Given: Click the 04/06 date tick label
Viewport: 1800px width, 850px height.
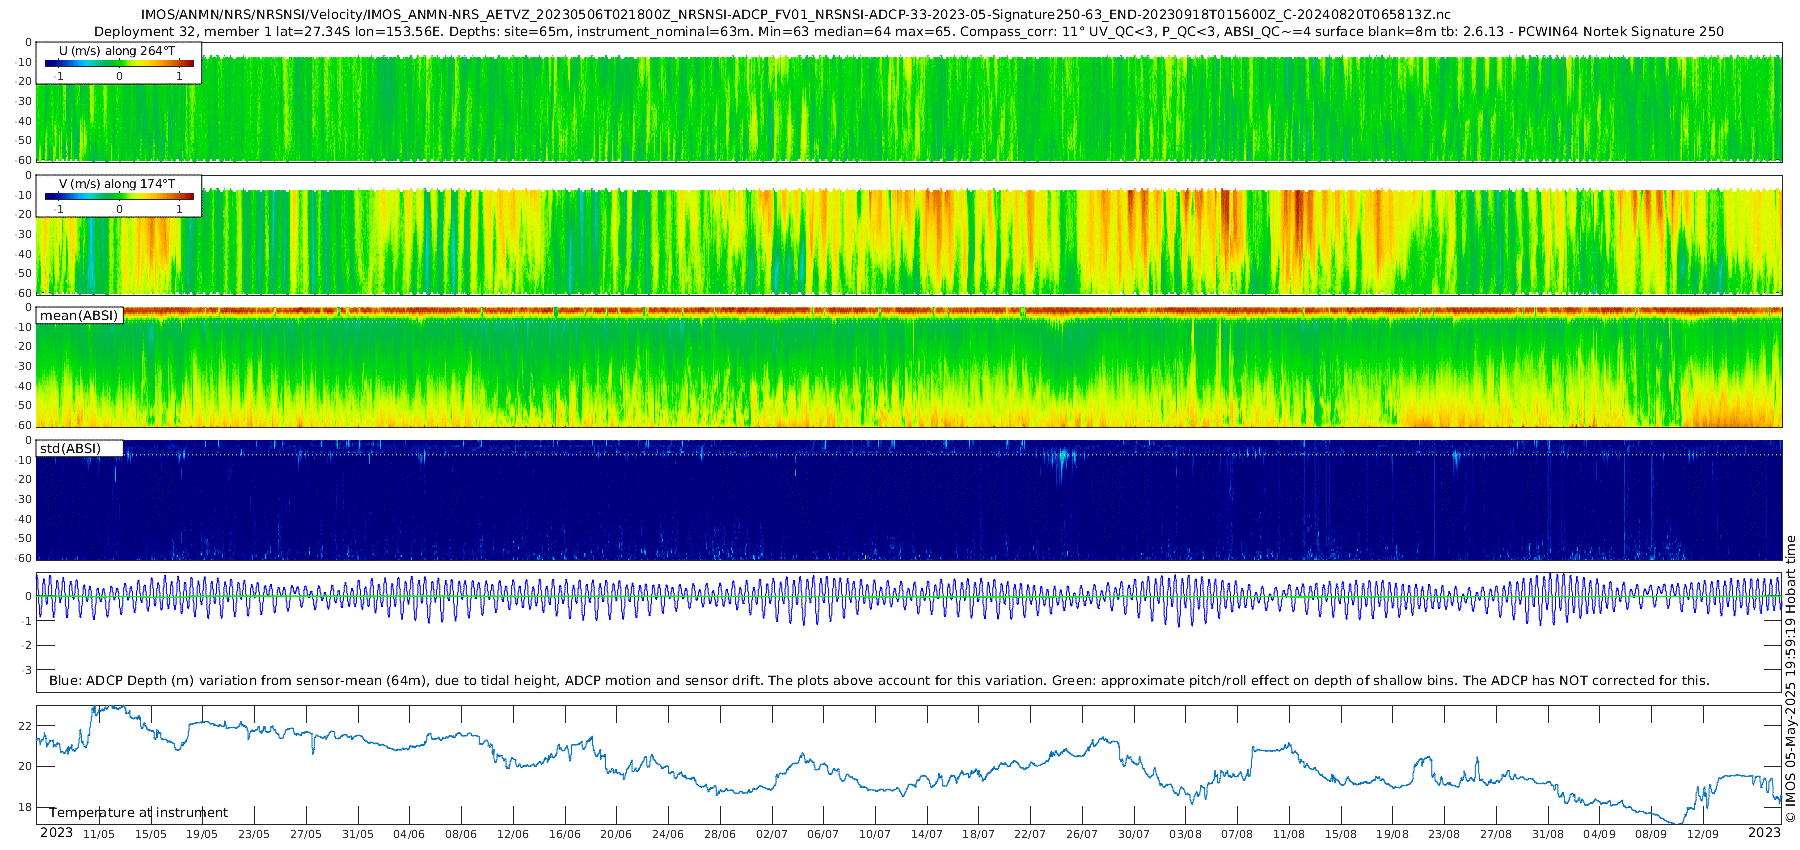Looking at the screenshot, I should coord(409,834).
